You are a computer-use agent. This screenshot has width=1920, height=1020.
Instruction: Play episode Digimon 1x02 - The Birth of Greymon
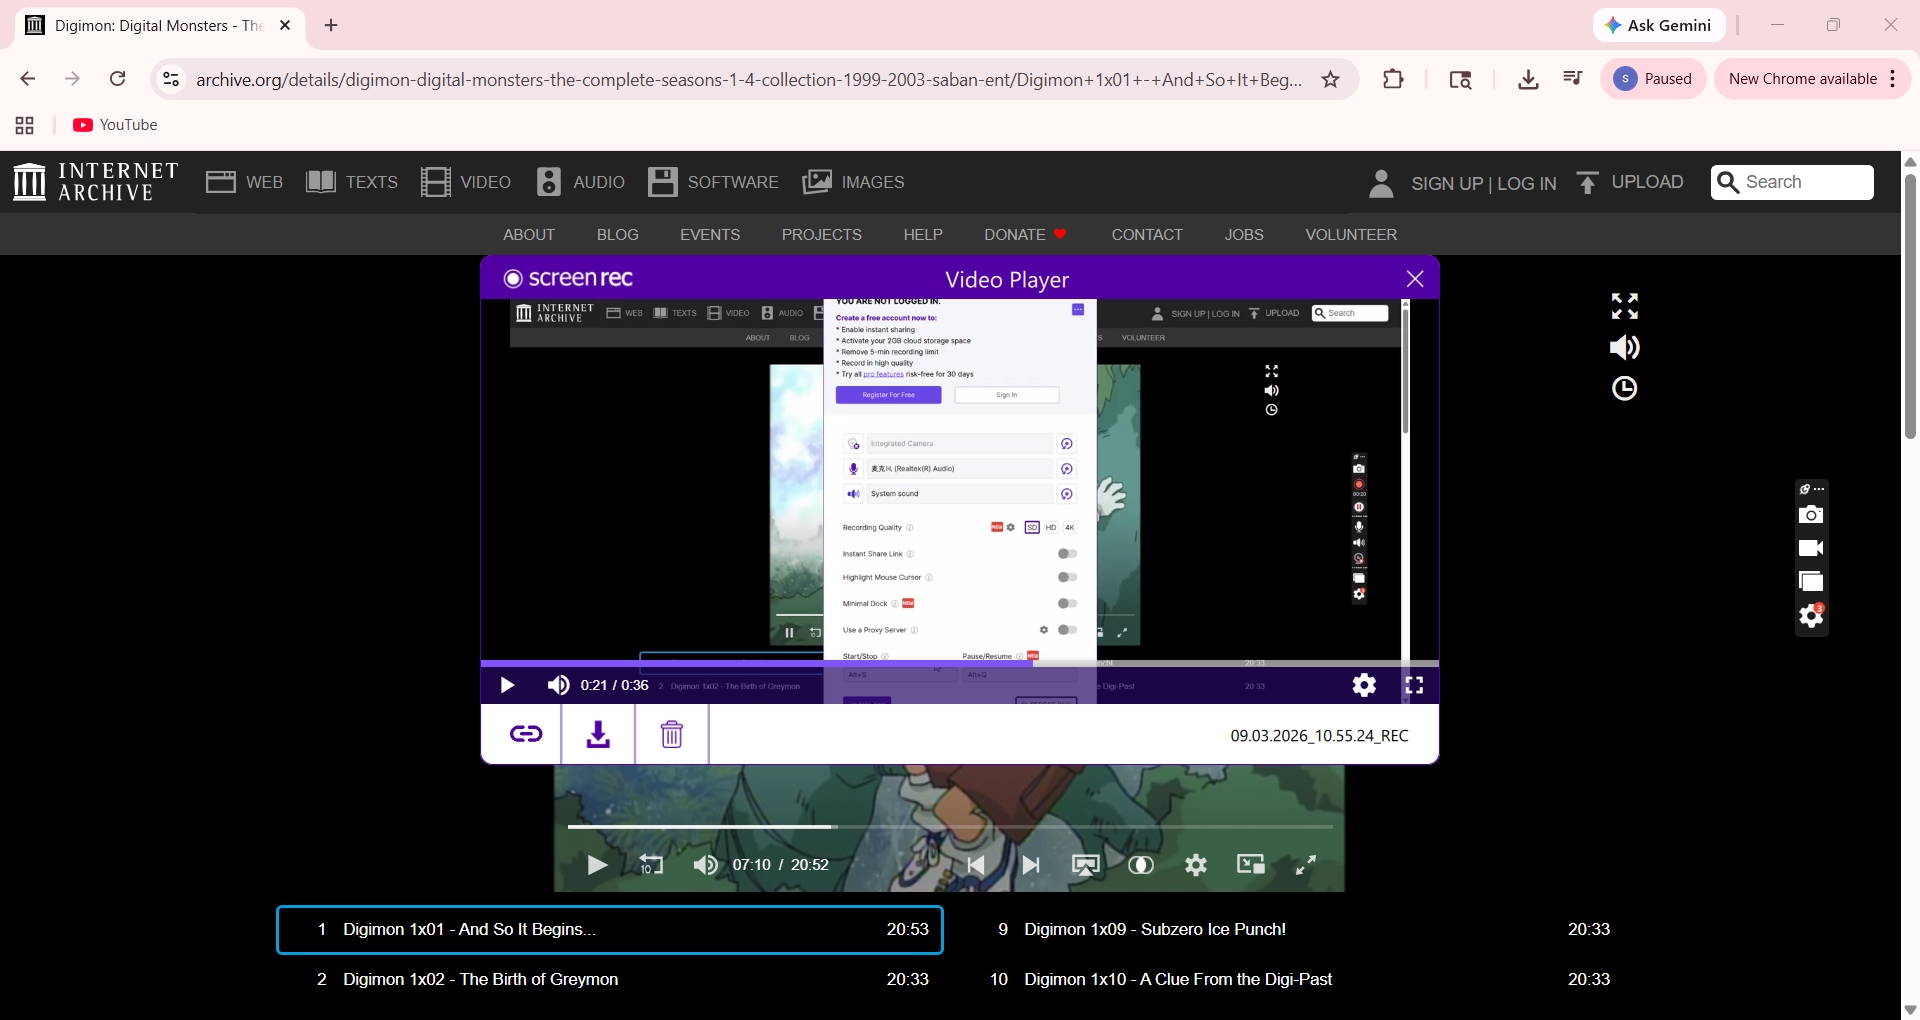click(480, 980)
